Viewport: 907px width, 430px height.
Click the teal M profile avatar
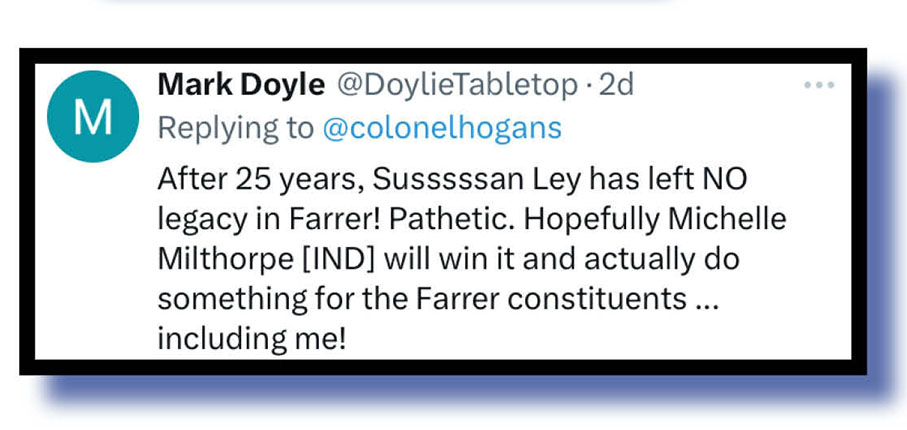coord(94,120)
